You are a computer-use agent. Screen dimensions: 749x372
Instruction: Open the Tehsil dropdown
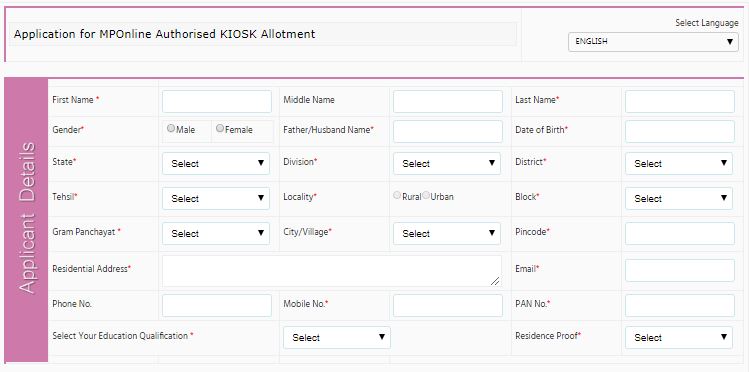[216, 198]
